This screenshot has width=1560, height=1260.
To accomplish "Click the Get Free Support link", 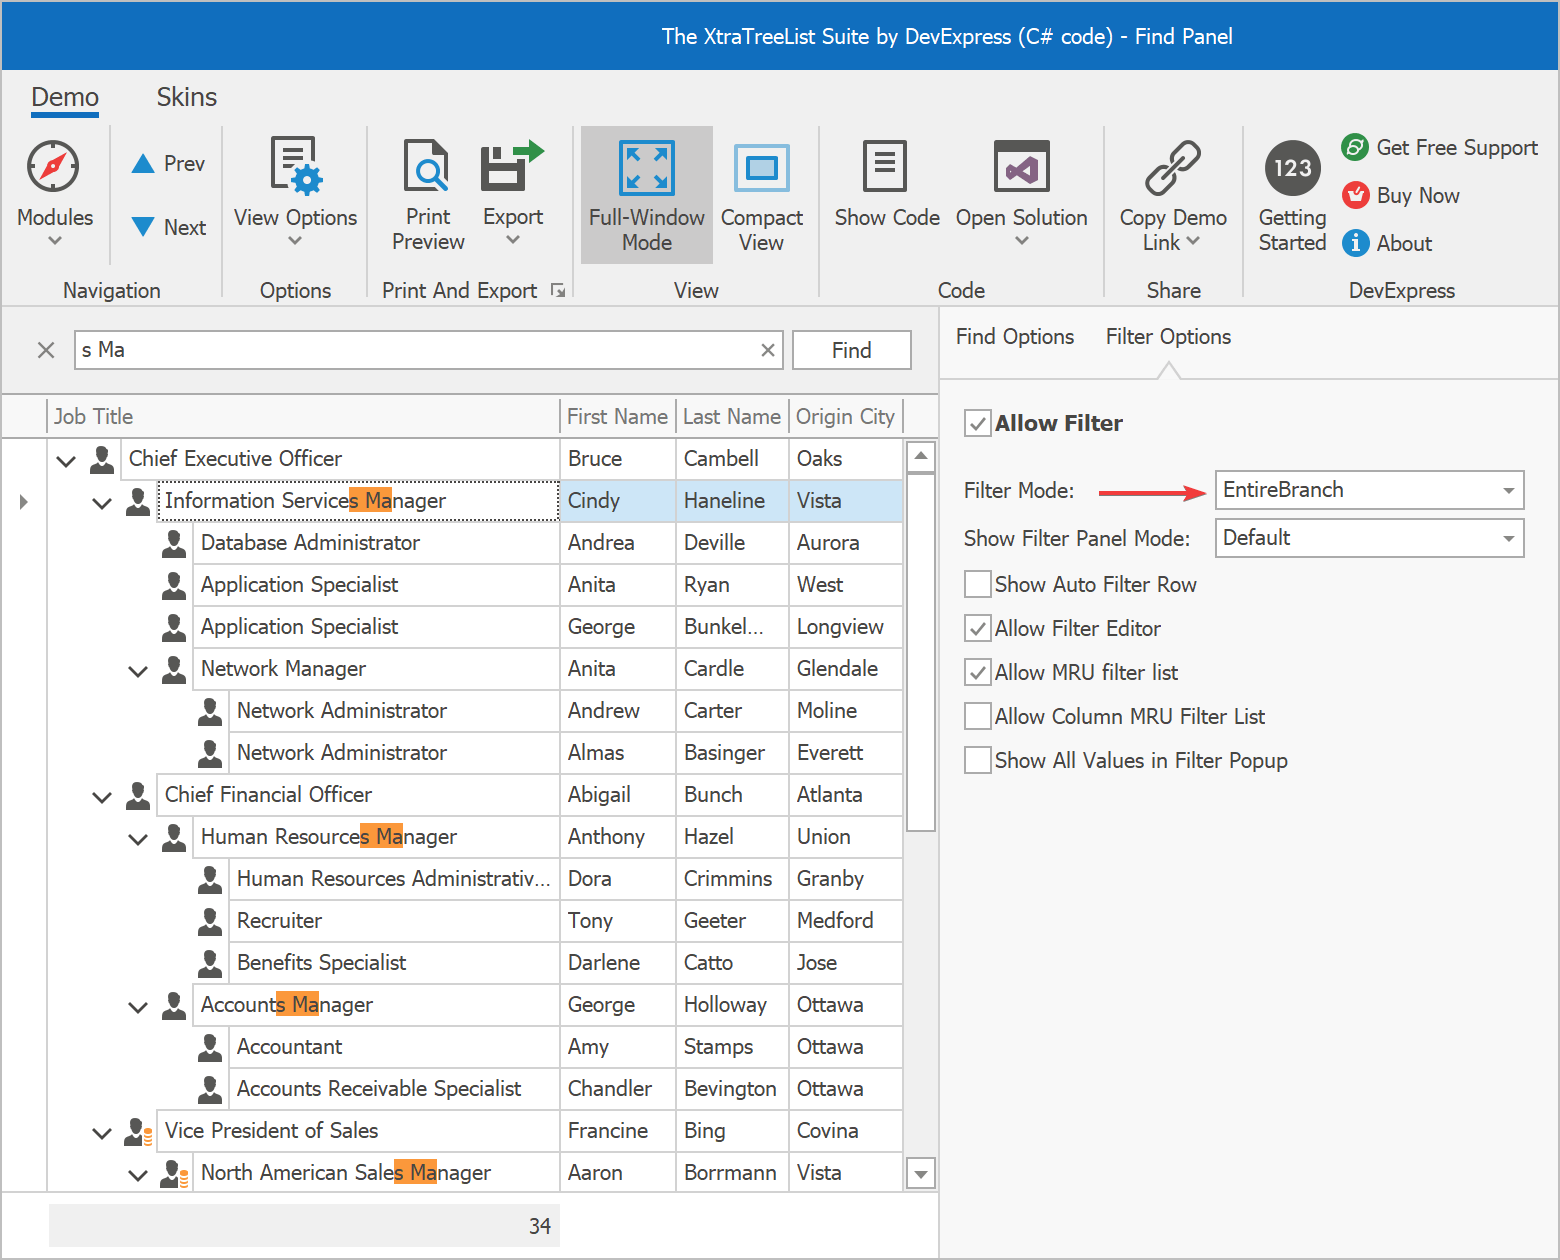I will [1456, 148].
